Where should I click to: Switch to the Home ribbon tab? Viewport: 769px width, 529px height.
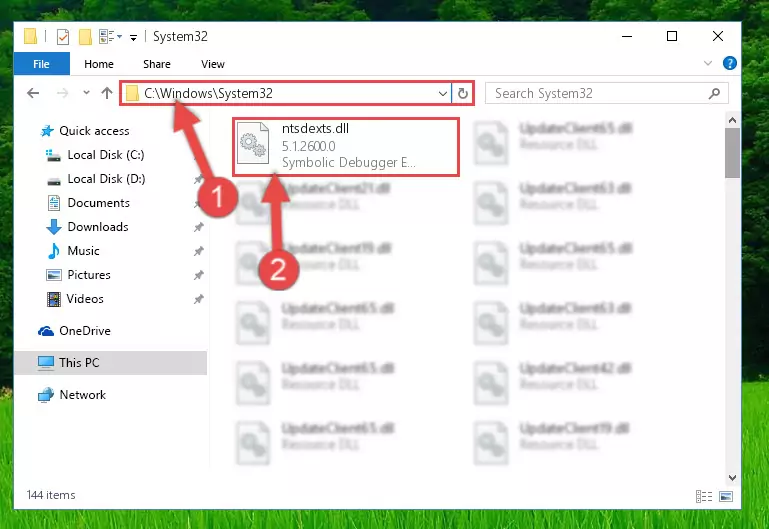[x=99, y=64]
